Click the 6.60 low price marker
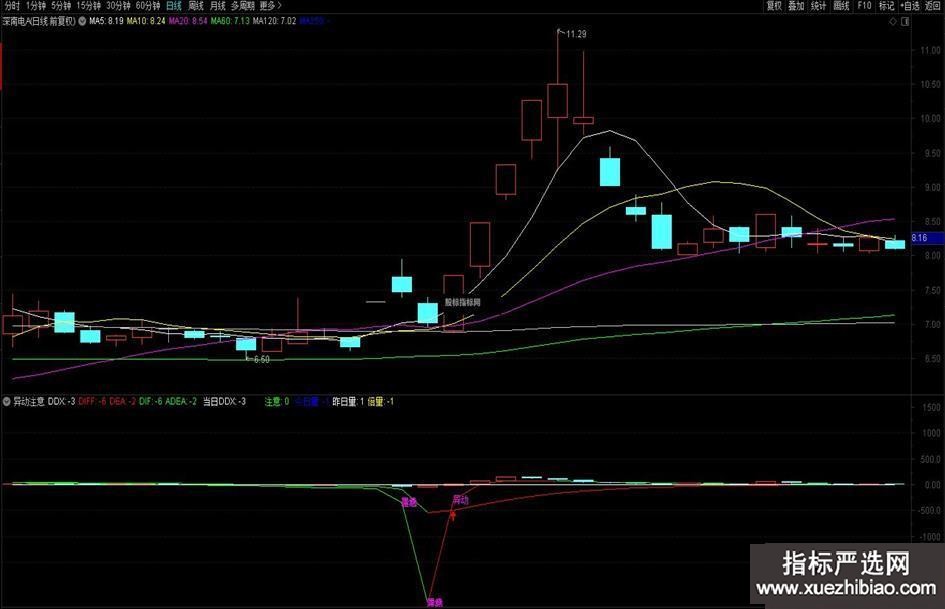 tap(262, 359)
